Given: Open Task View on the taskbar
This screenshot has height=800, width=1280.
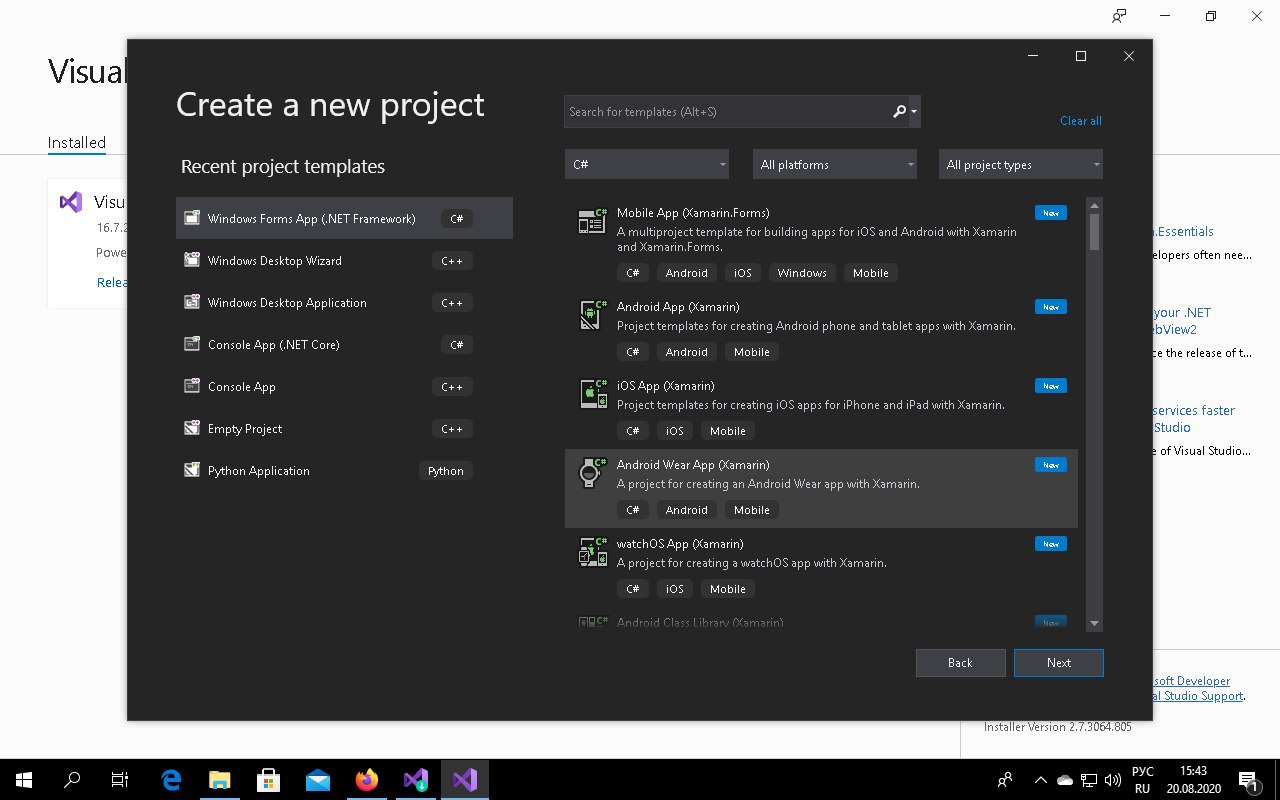Looking at the screenshot, I should (120, 780).
